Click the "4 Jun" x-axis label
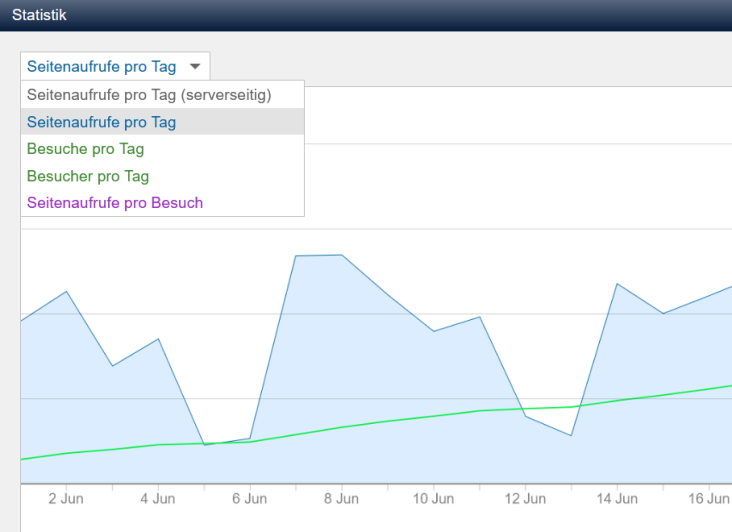Viewport: 732px width, 532px height. (x=157, y=498)
